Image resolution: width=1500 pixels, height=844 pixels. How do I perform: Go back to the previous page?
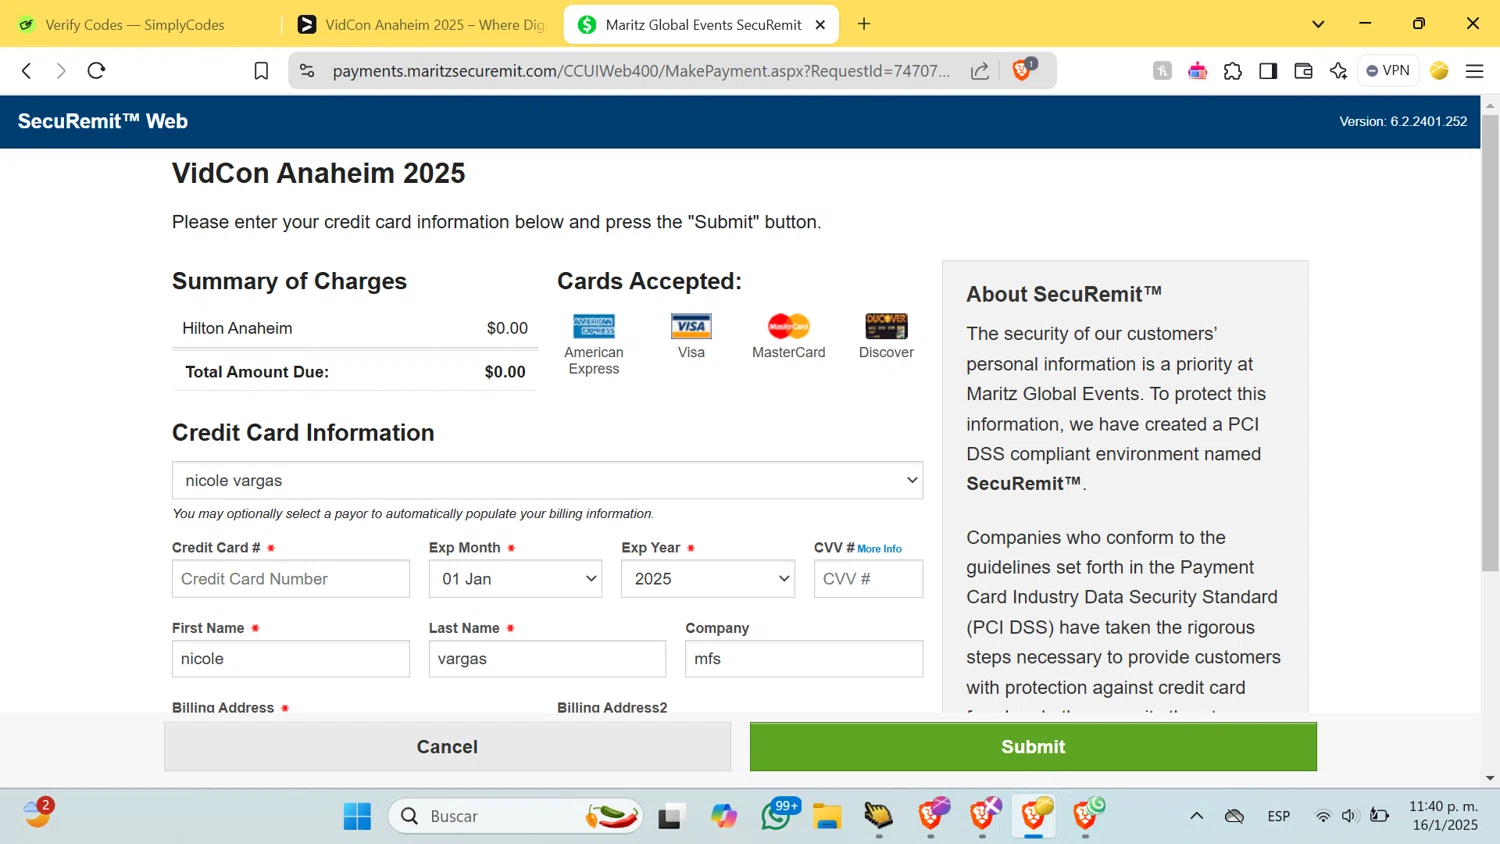(x=27, y=71)
